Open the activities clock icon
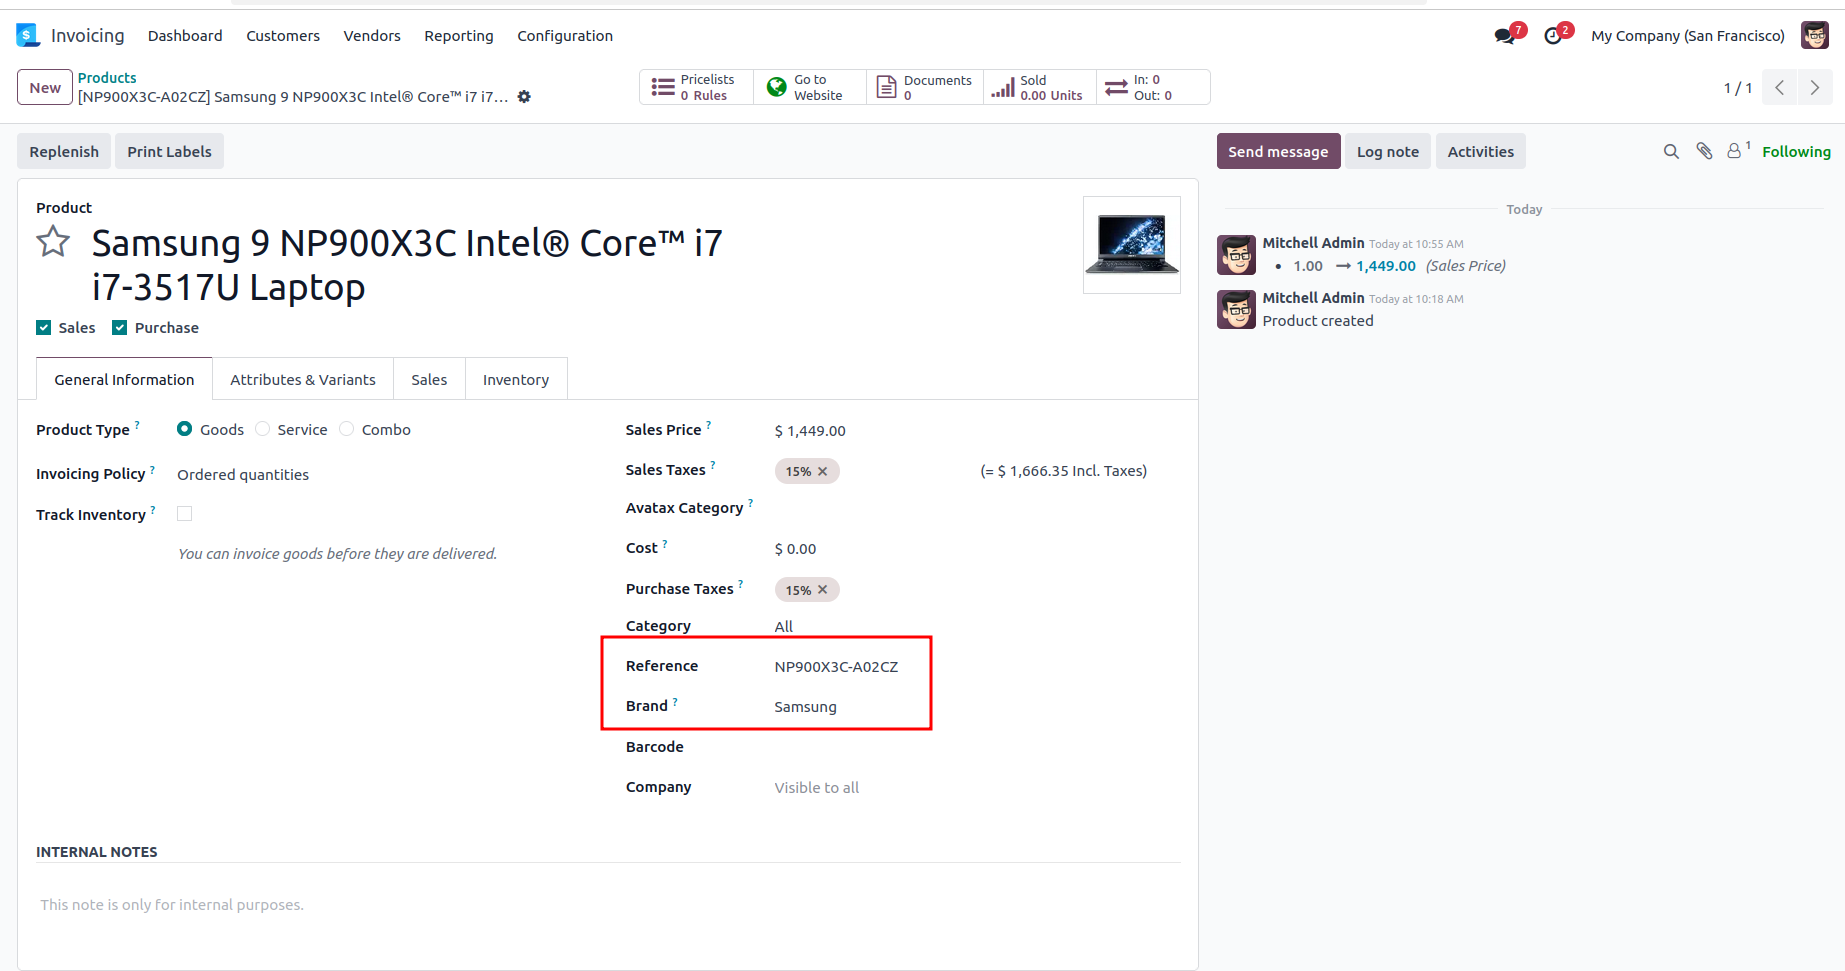 [1553, 36]
